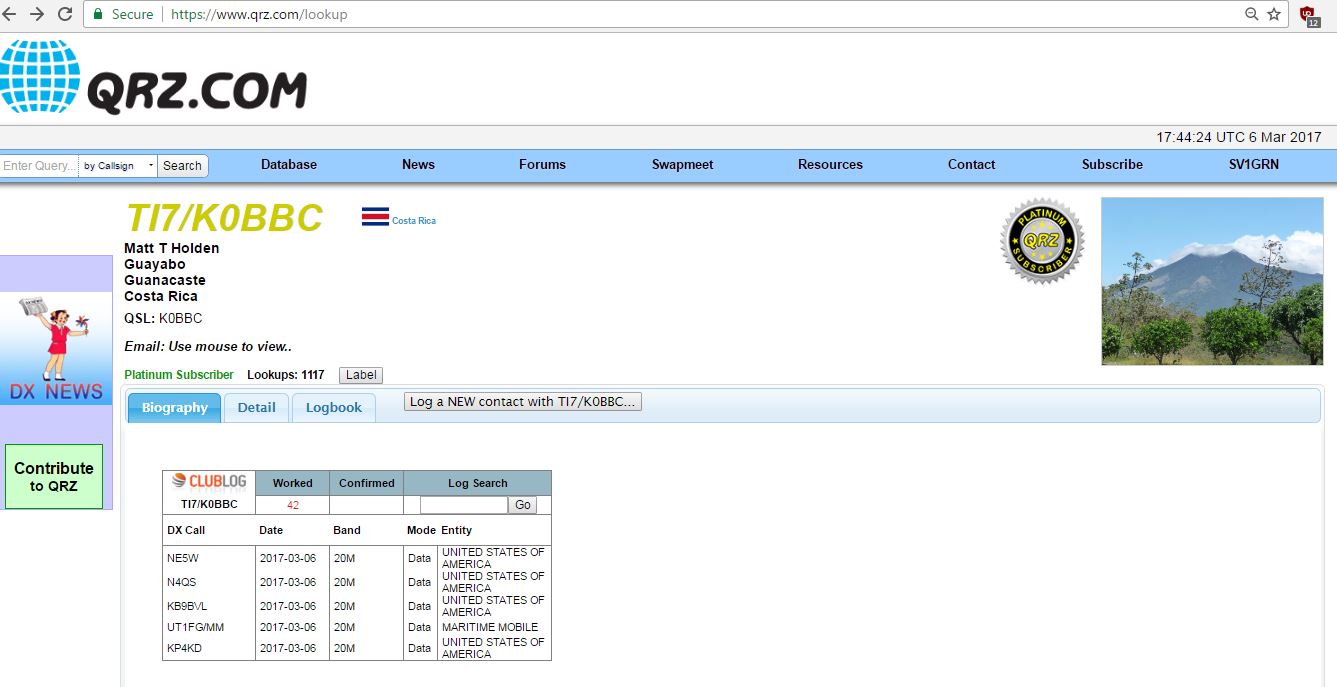The width and height of the screenshot is (1337, 687).
Task: Click the Search button
Action: (x=182, y=166)
